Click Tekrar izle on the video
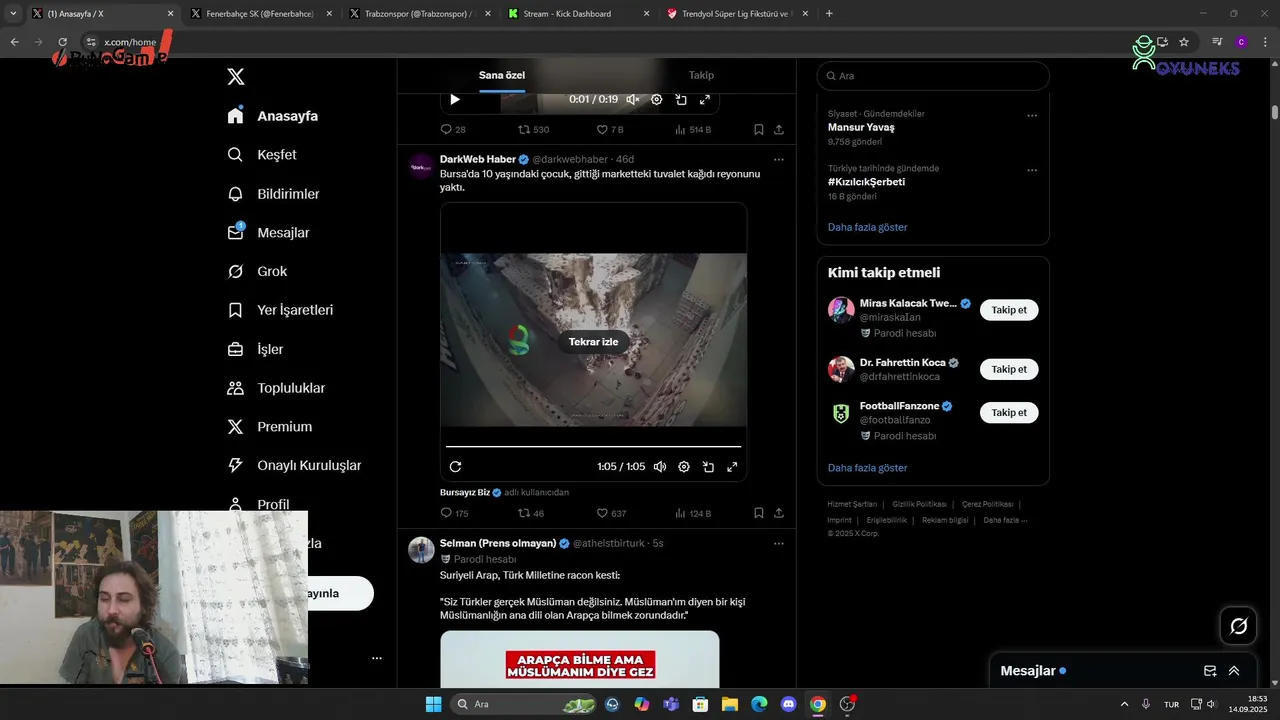Viewport: 1280px width, 720px height. coord(594,342)
